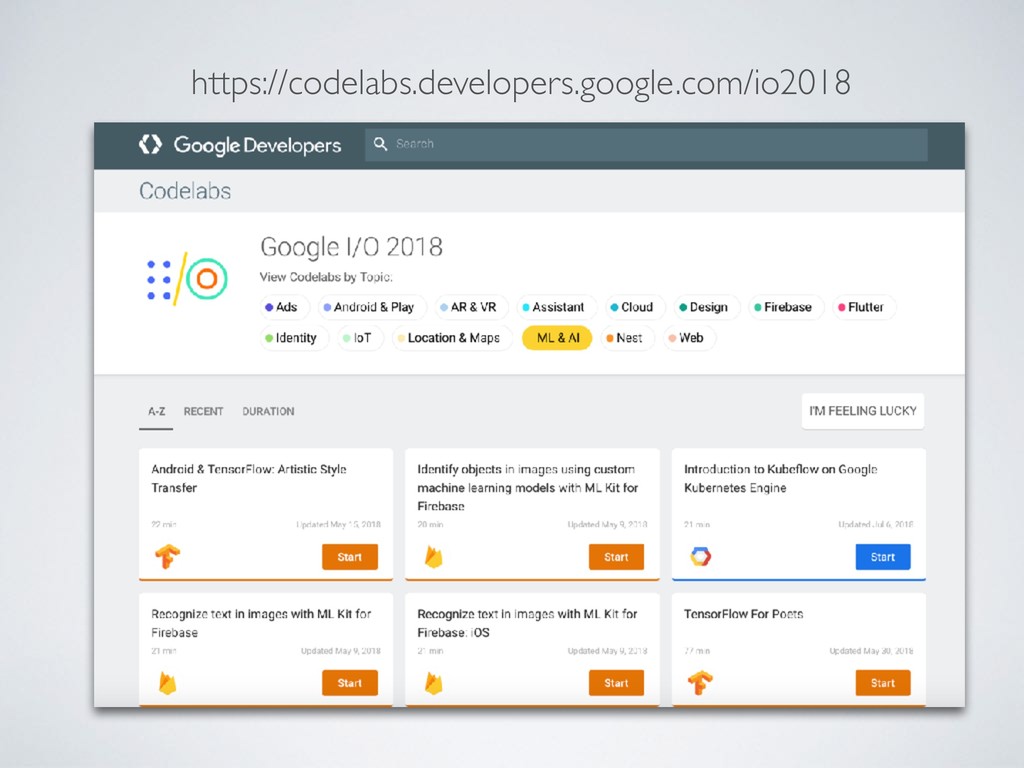Filter by Web topic
Viewport: 1024px width, 768px height.
(x=688, y=338)
